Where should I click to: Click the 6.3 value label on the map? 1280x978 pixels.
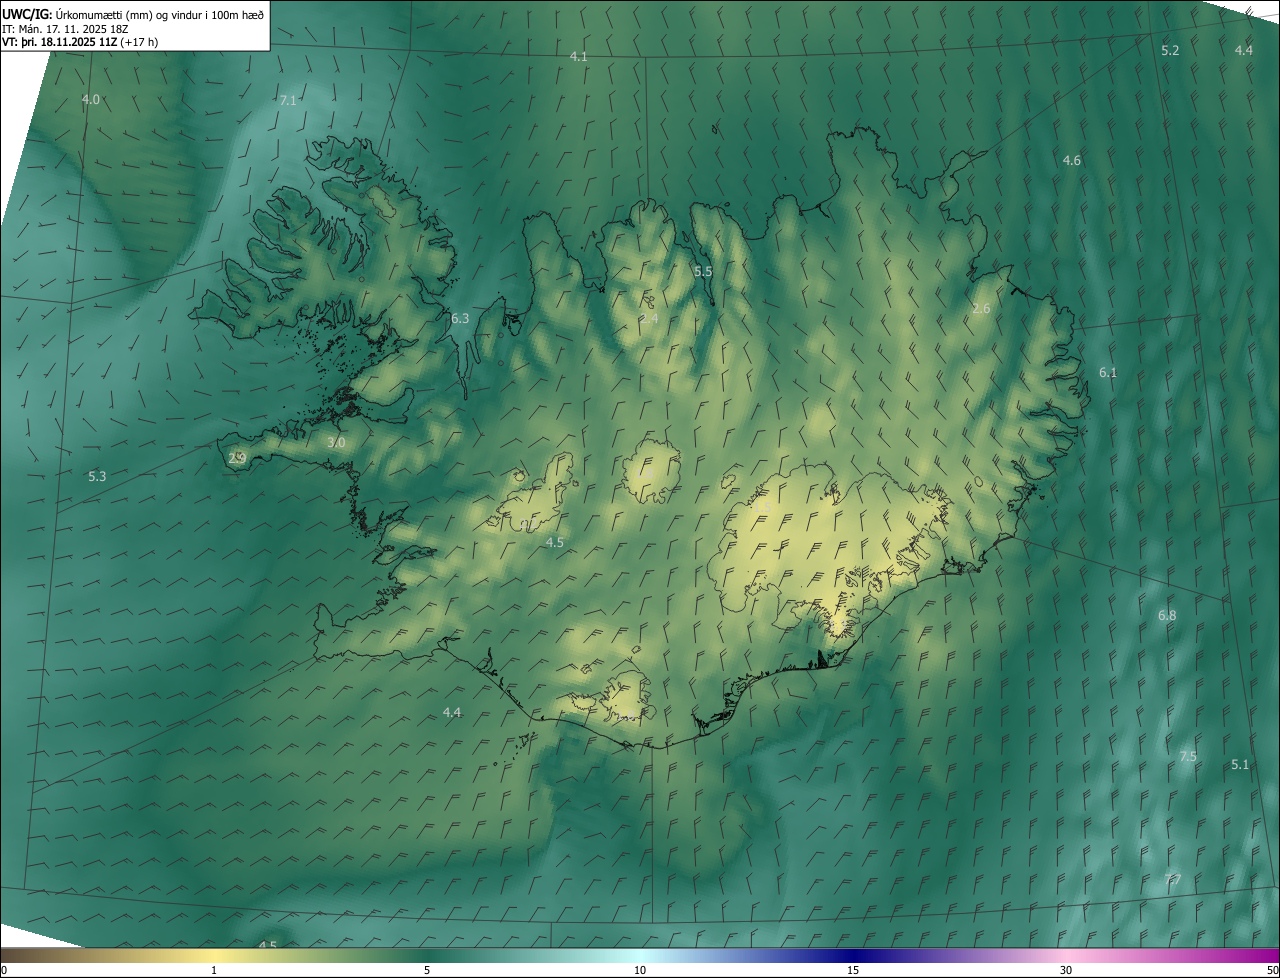tap(460, 318)
